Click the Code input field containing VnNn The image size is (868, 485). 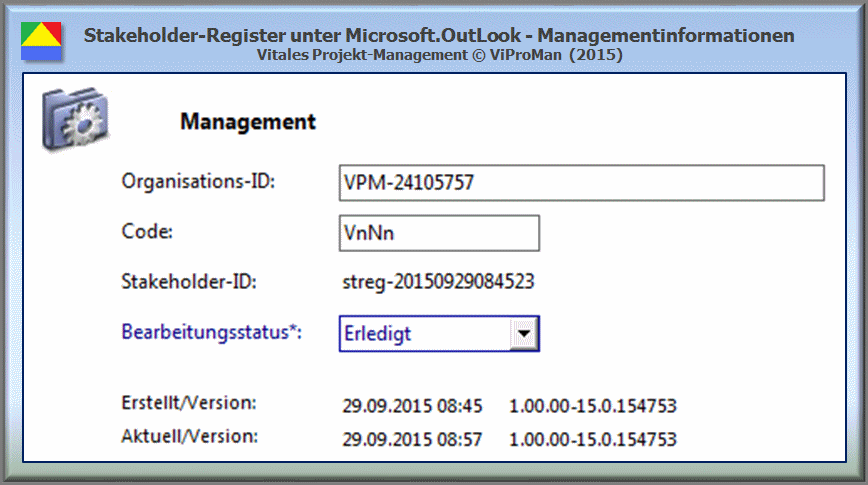point(439,233)
